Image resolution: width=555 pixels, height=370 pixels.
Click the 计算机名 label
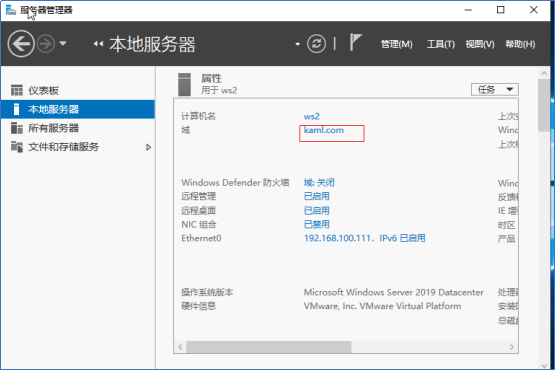198,116
